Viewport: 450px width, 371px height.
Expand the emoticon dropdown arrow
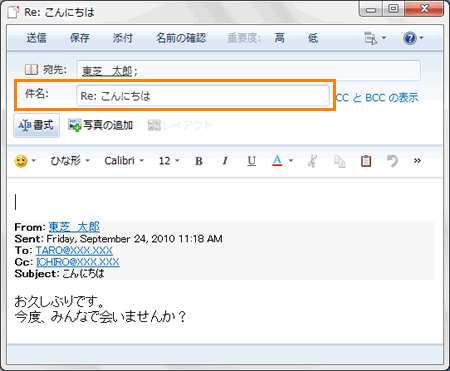[34, 161]
